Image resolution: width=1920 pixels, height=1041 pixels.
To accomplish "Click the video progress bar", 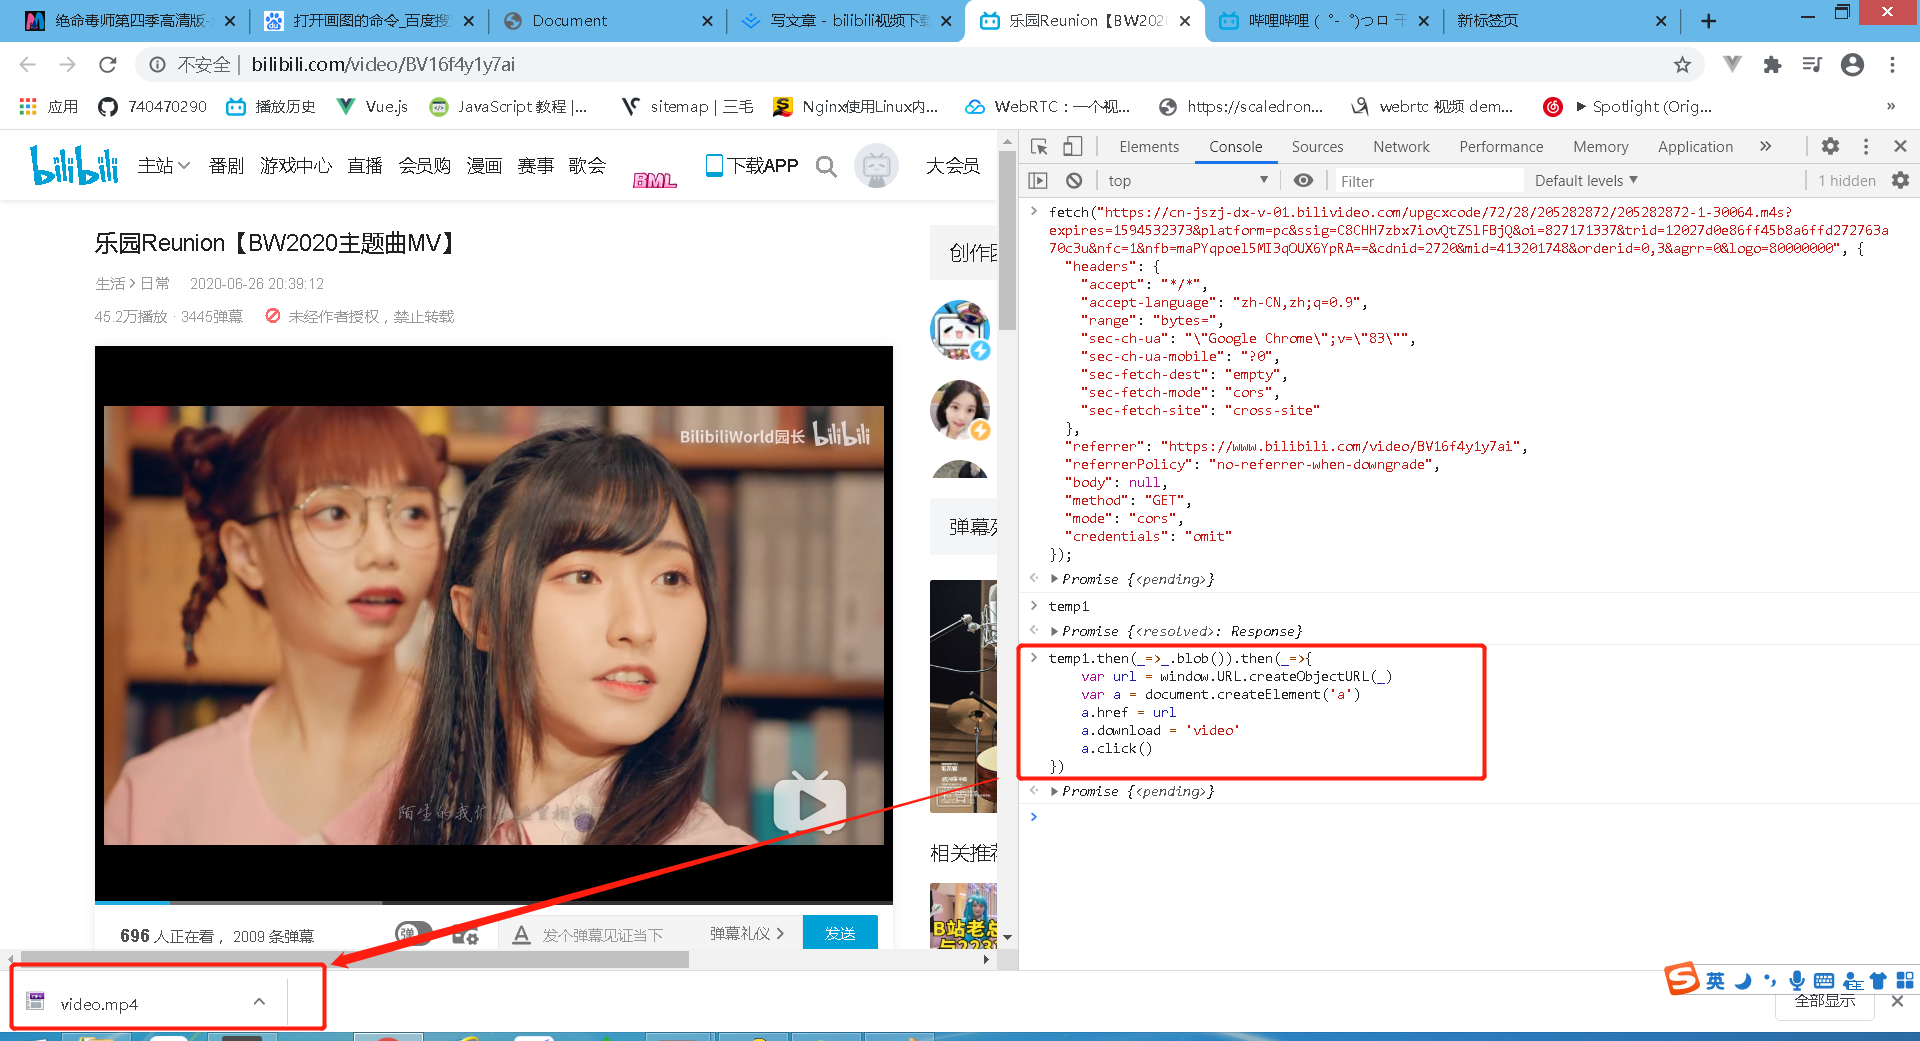I will pyautogui.click(x=494, y=902).
